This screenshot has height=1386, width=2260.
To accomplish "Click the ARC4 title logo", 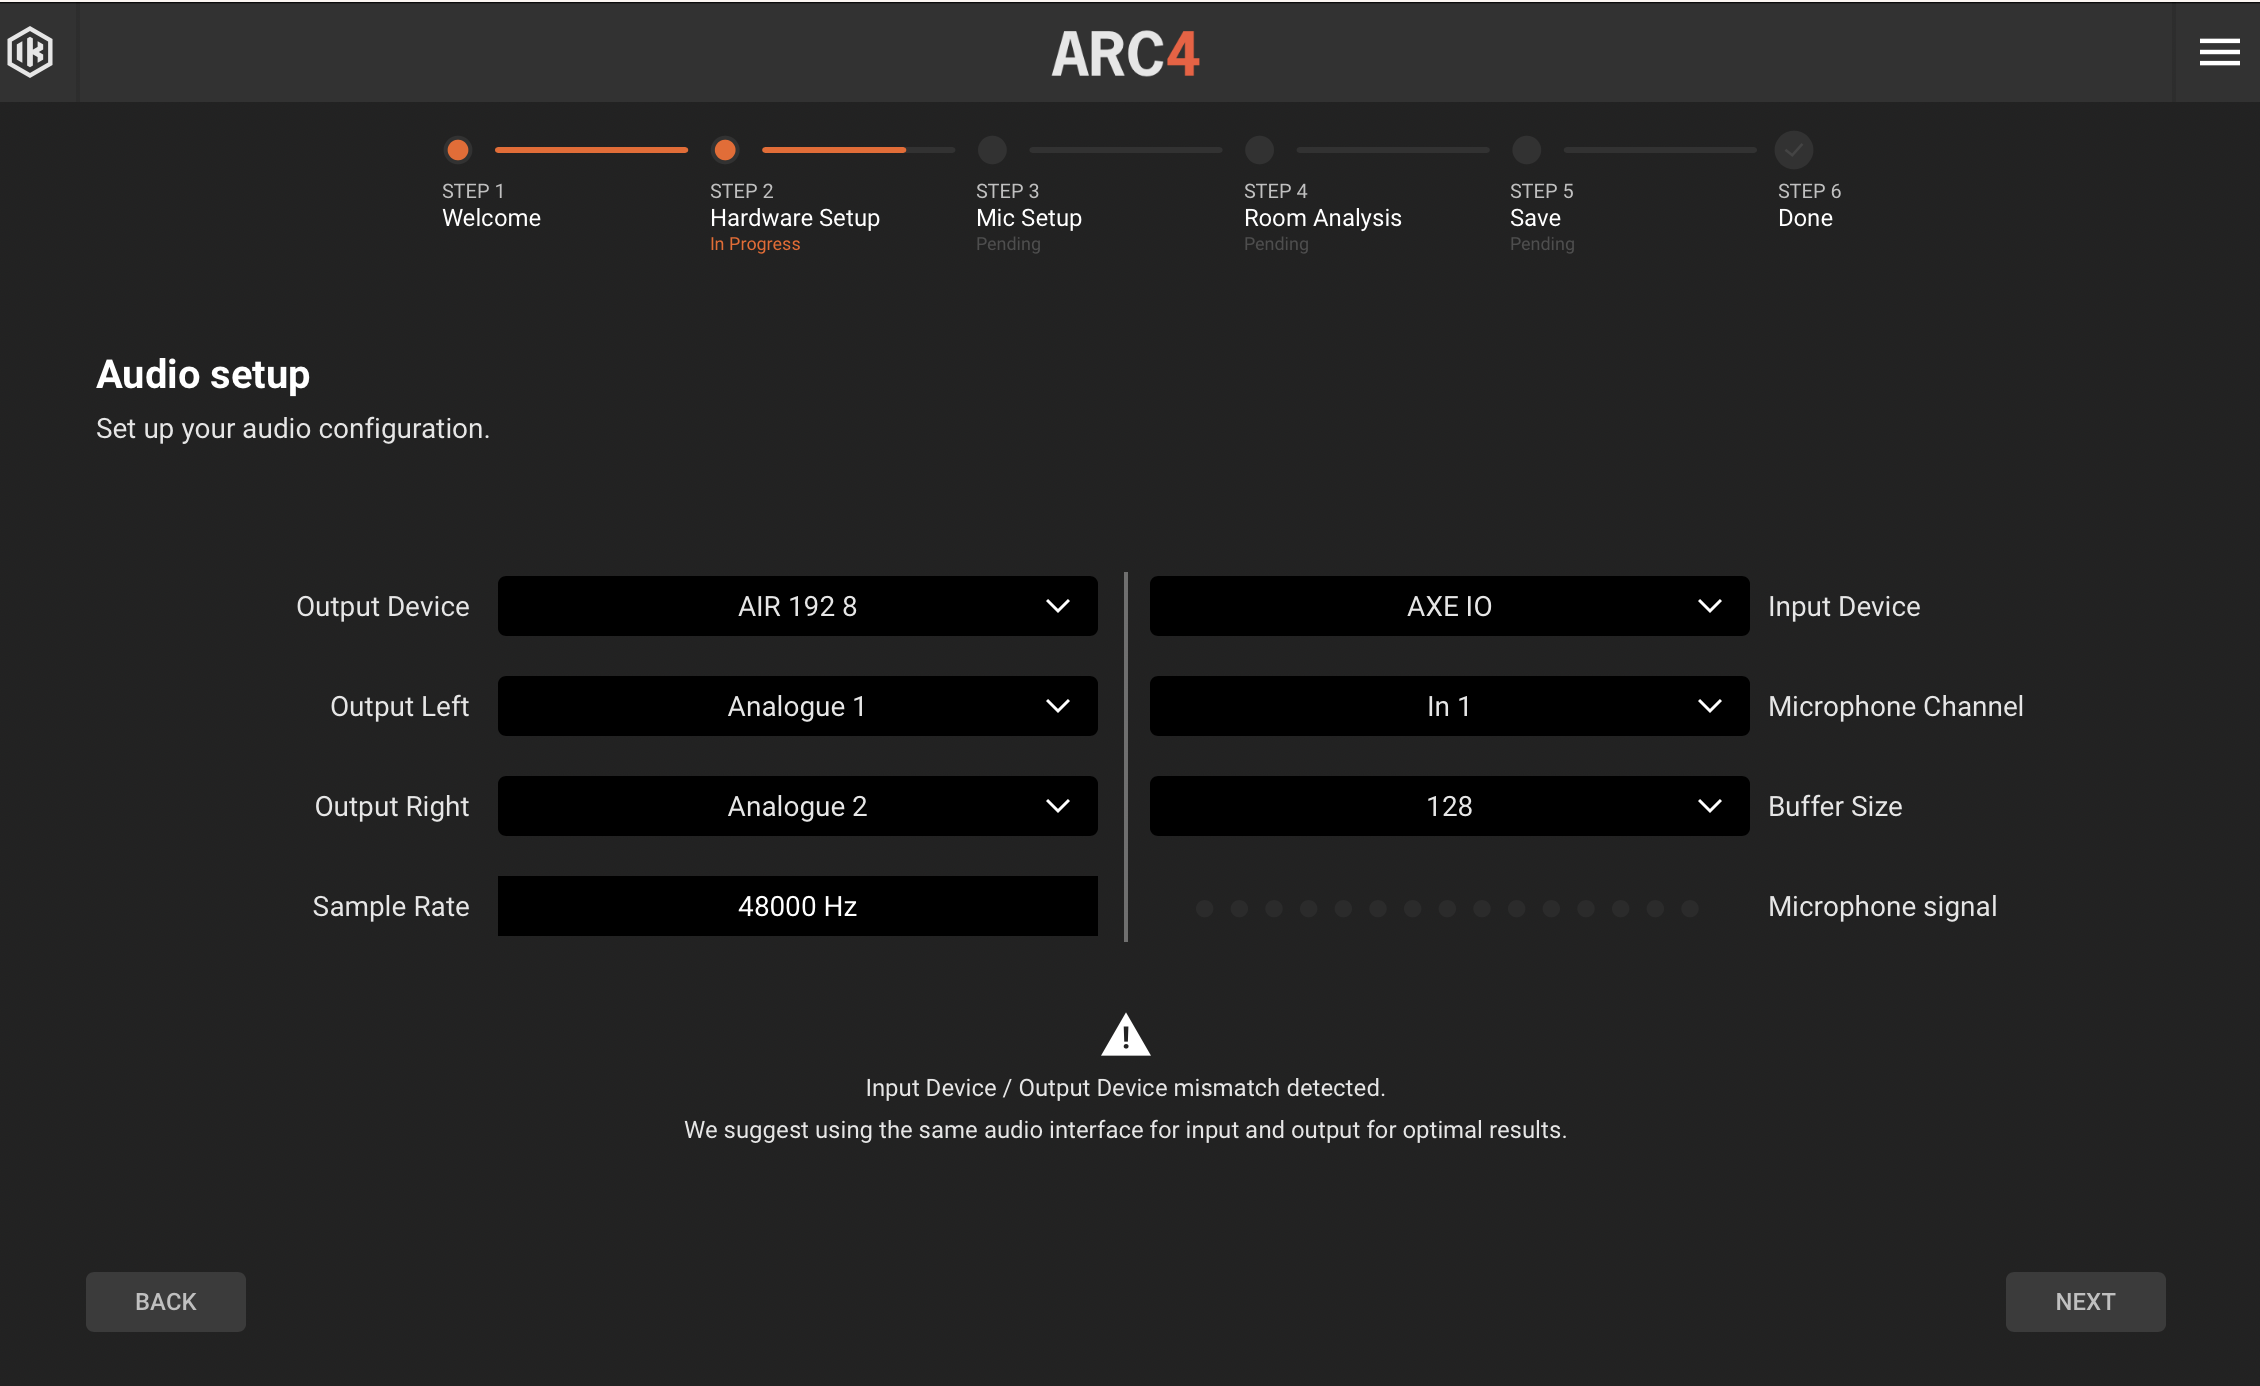I will (x=1125, y=54).
